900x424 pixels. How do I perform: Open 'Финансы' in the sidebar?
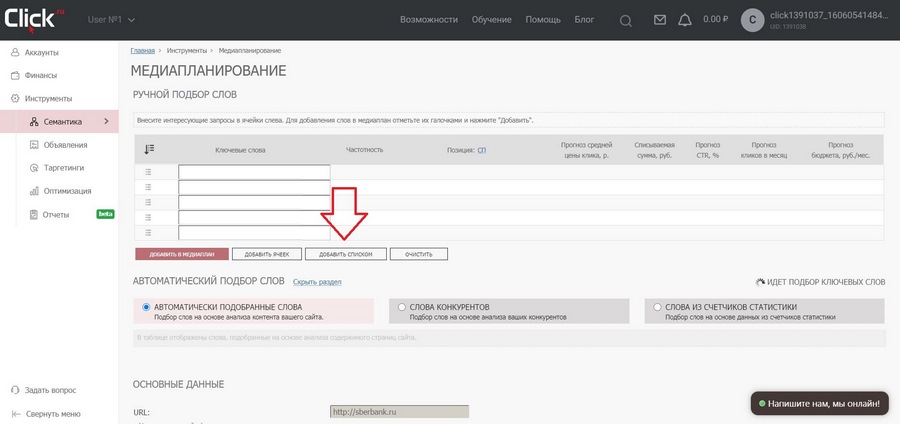click(x=41, y=75)
